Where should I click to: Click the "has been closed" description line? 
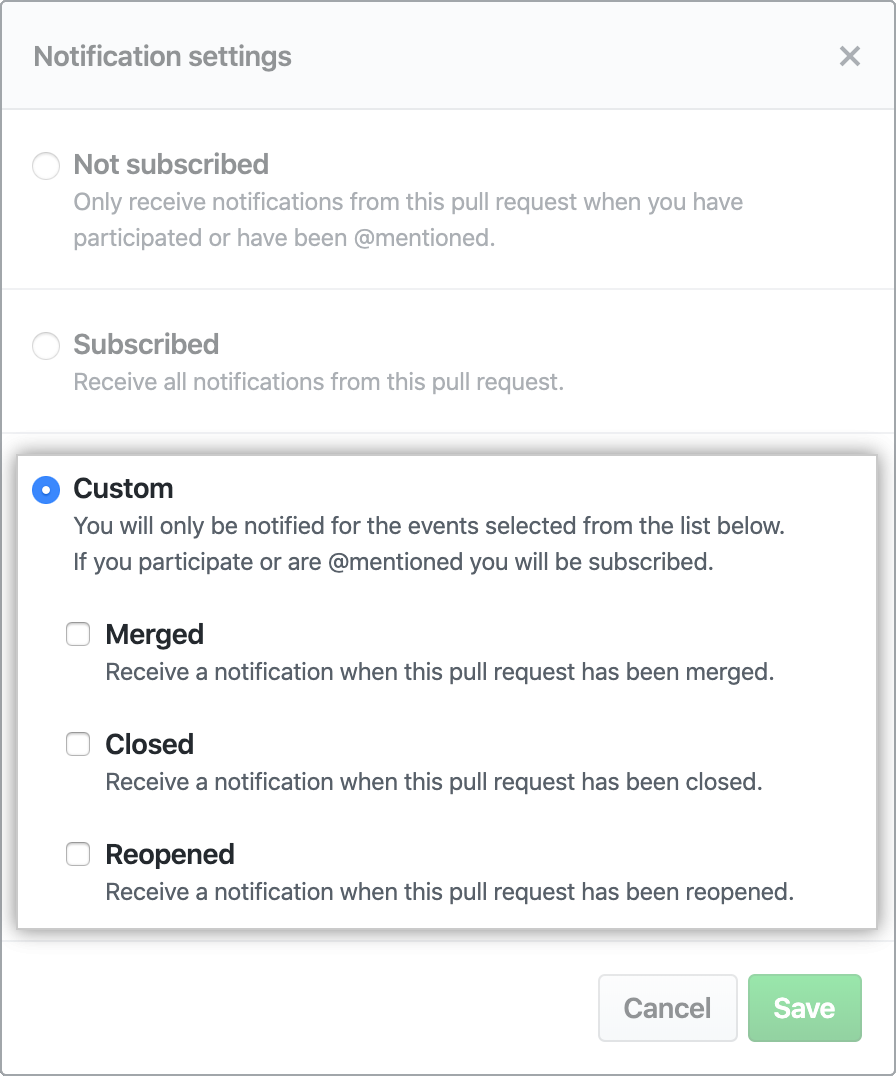[x=434, y=782]
